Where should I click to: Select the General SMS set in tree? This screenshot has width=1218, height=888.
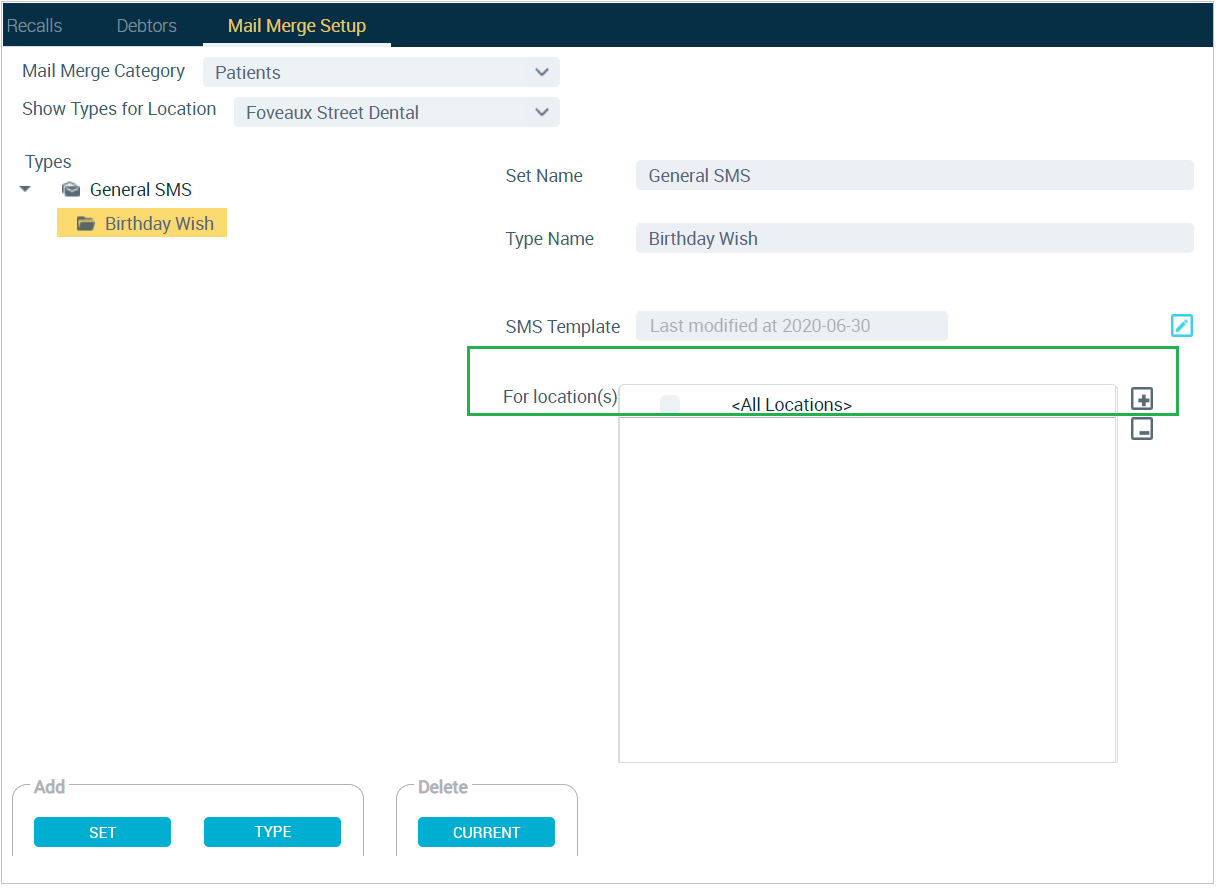(141, 189)
